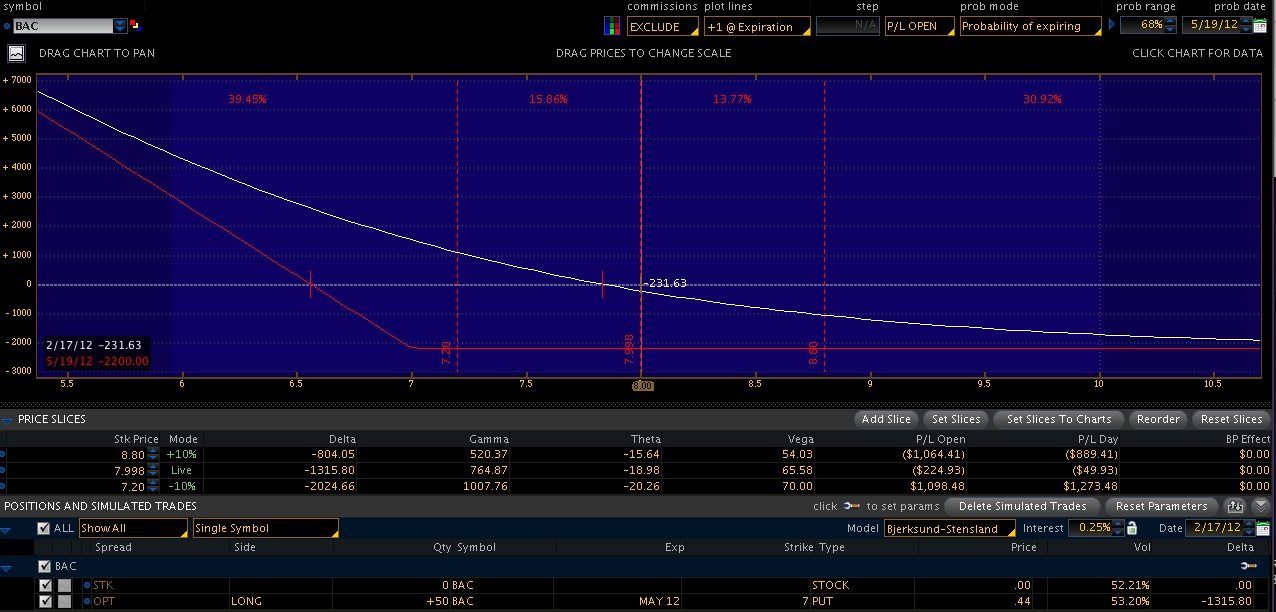The width and height of the screenshot is (1276, 612).
Task: Click the 53.20% vol value for OPT row
Action: pyautogui.click(x=1130, y=601)
